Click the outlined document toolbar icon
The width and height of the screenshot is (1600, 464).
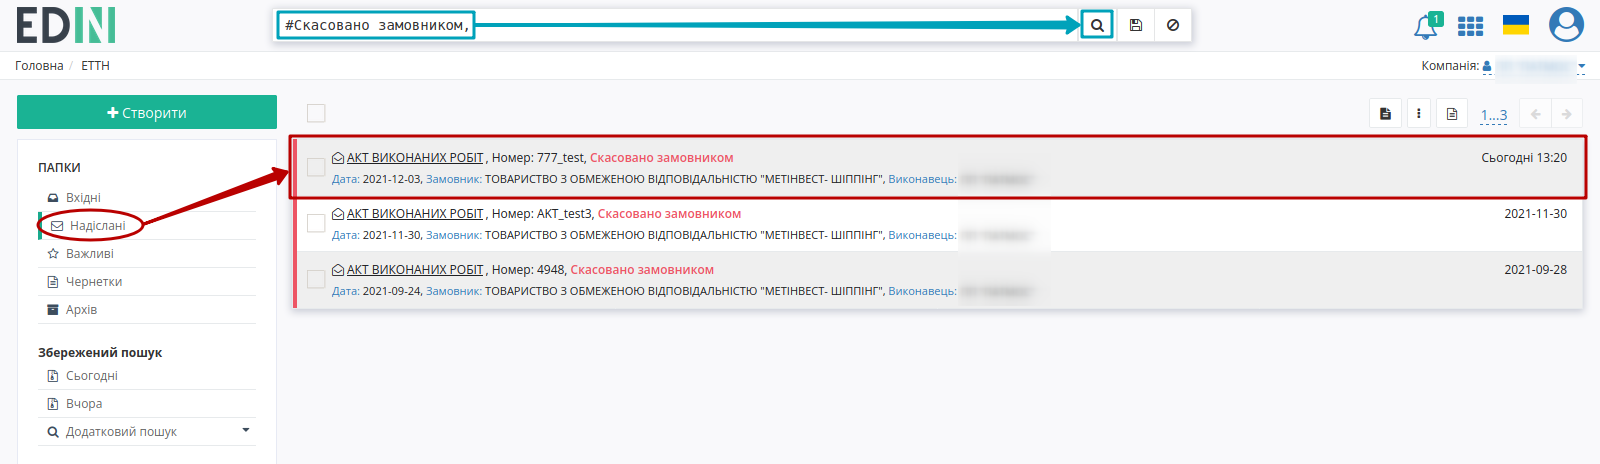tap(1452, 114)
